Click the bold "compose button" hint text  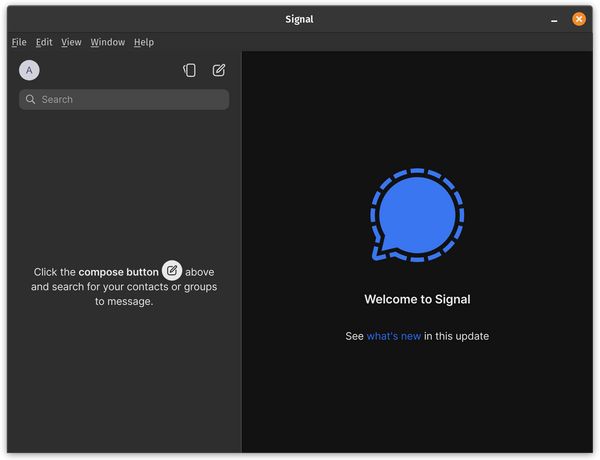[x=118, y=272]
